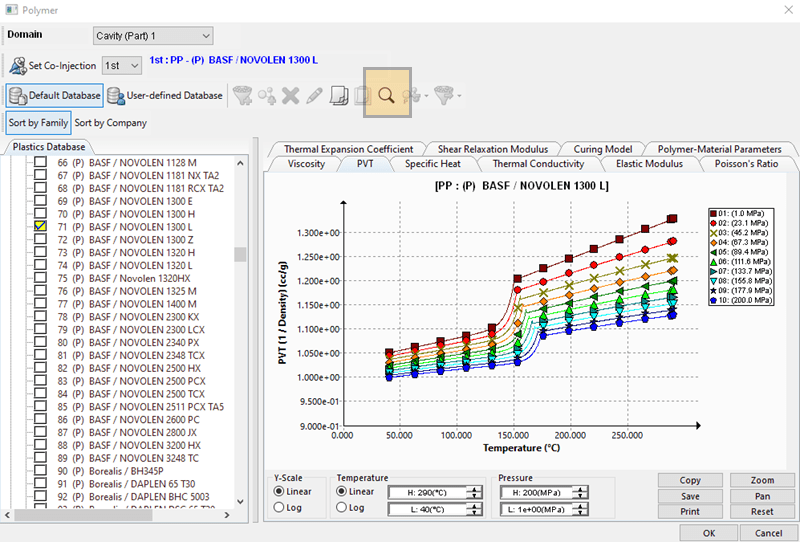Check material 66 NOVOLEN 1128 M
Image resolution: width=800 pixels, height=542 pixels.
click(40, 162)
